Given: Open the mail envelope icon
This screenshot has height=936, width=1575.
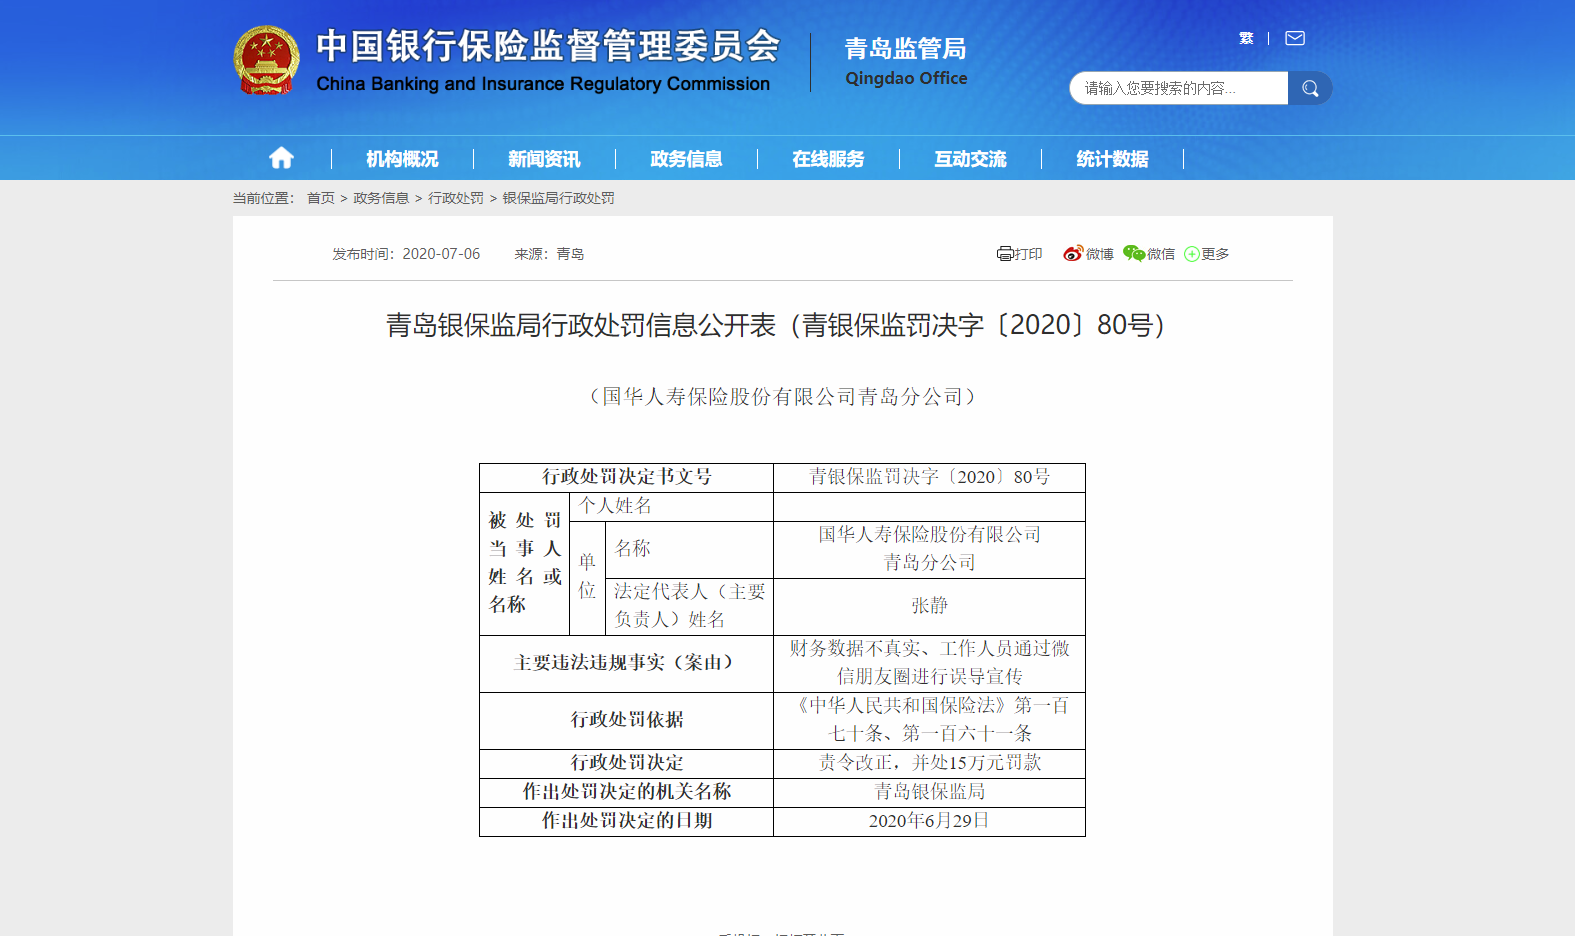Looking at the screenshot, I should tap(1295, 38).
